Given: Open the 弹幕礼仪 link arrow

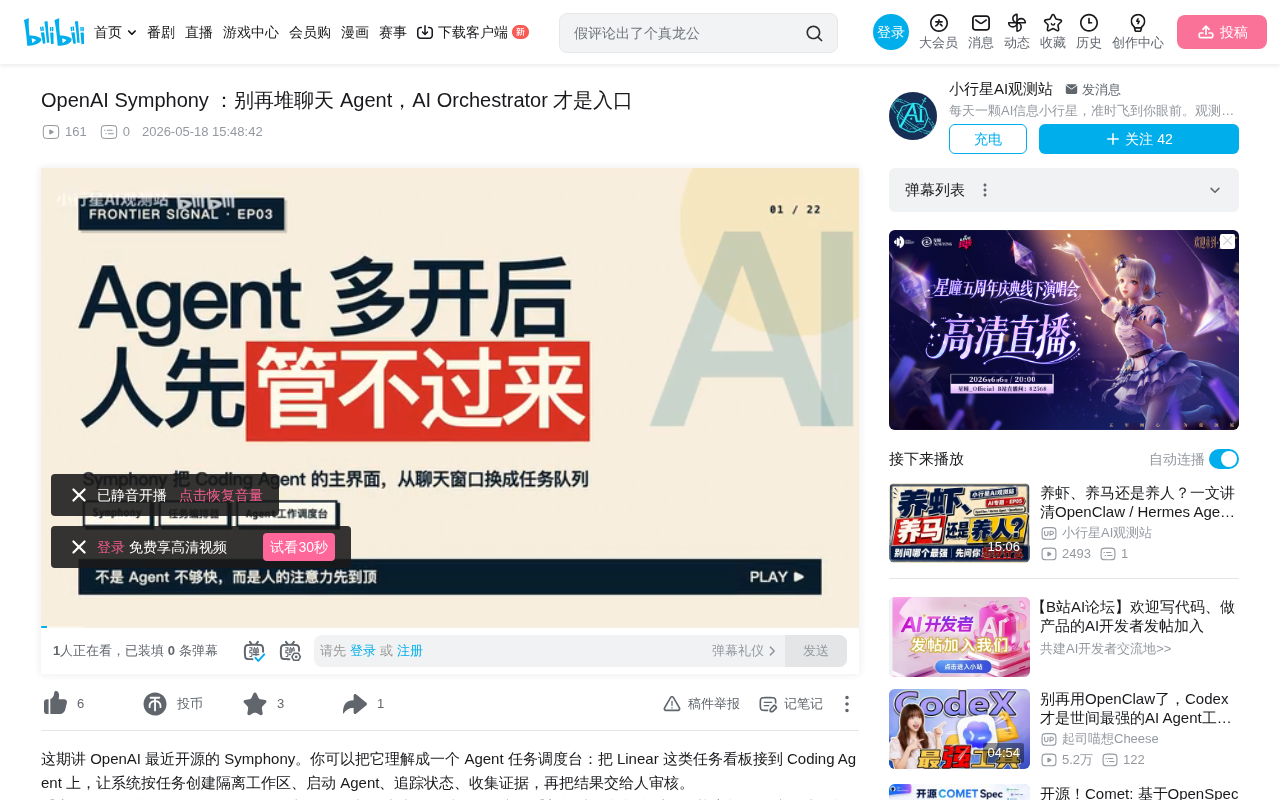Looking at the screenshot, I should [x=772, y=651].
